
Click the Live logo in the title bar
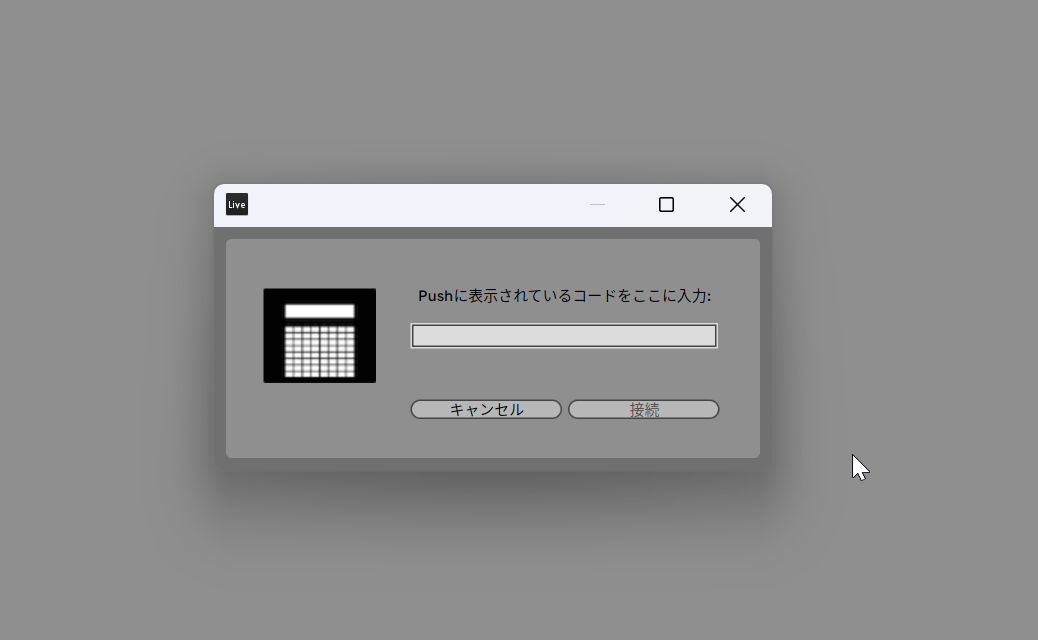point(236,205)
